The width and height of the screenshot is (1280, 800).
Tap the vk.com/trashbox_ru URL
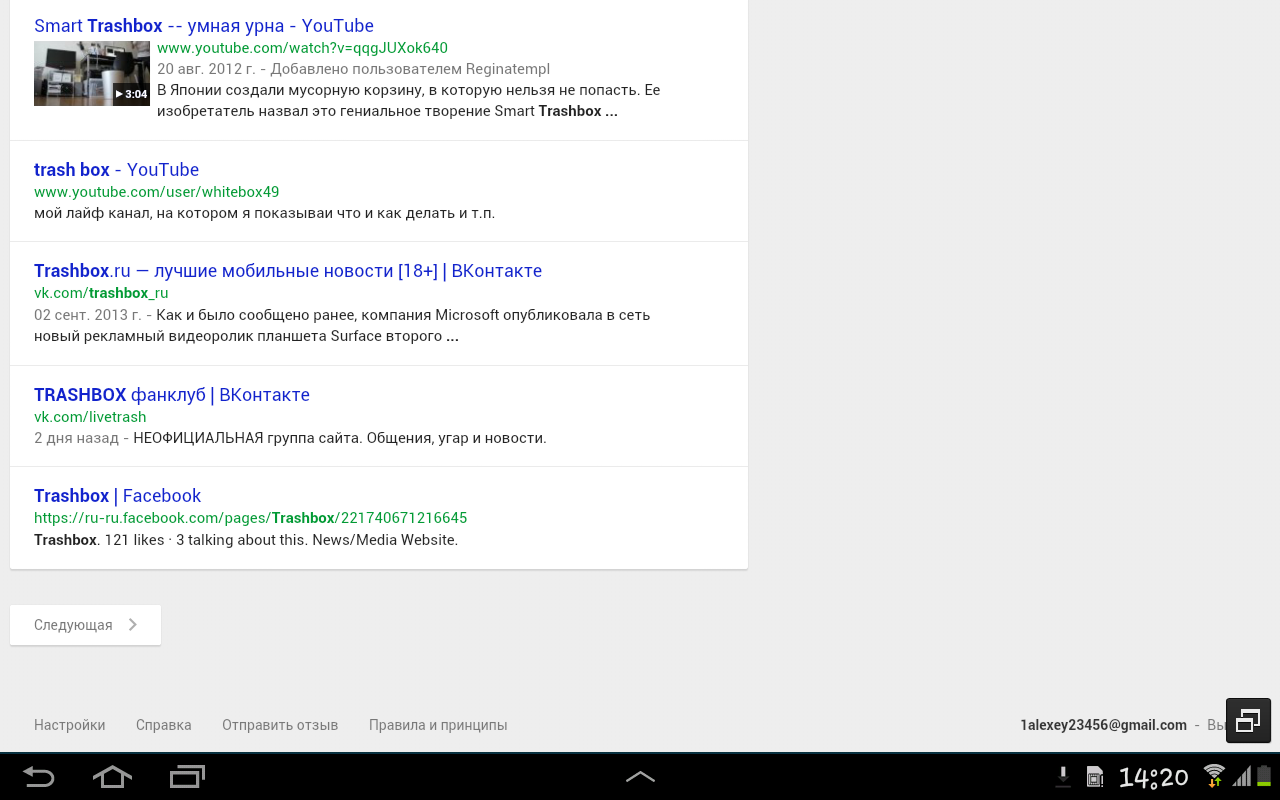[x=101, y=293]
